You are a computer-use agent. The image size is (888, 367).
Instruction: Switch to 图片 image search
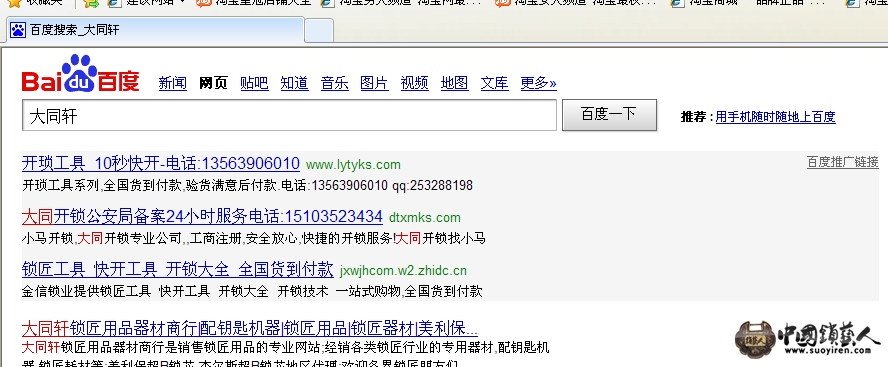coord(374,83)
